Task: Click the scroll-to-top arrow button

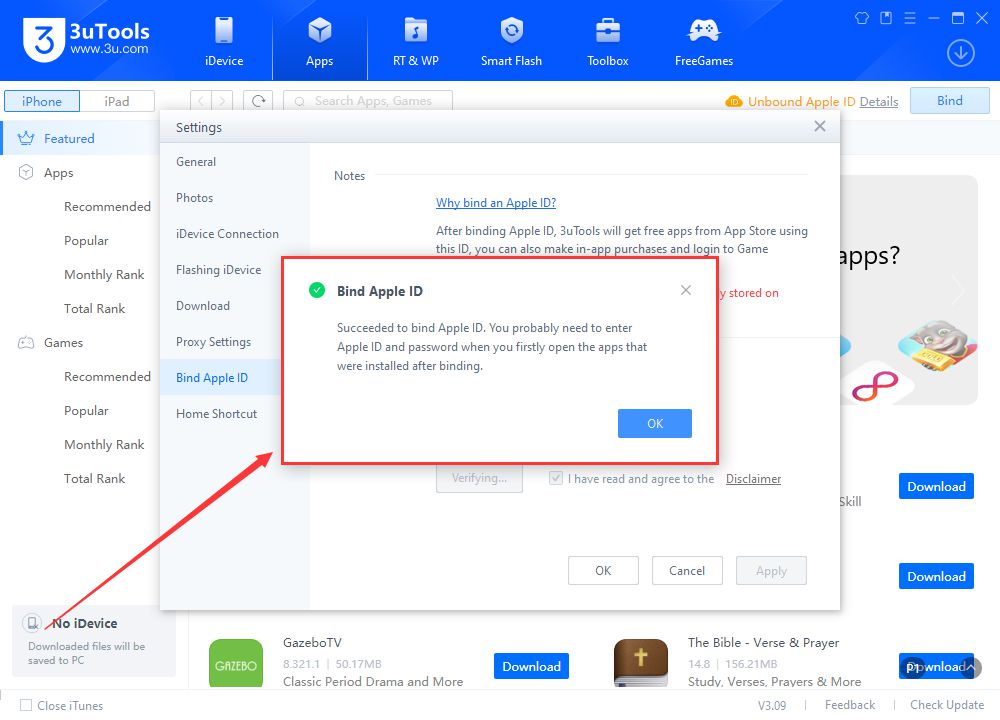Action: coord(970,668)
